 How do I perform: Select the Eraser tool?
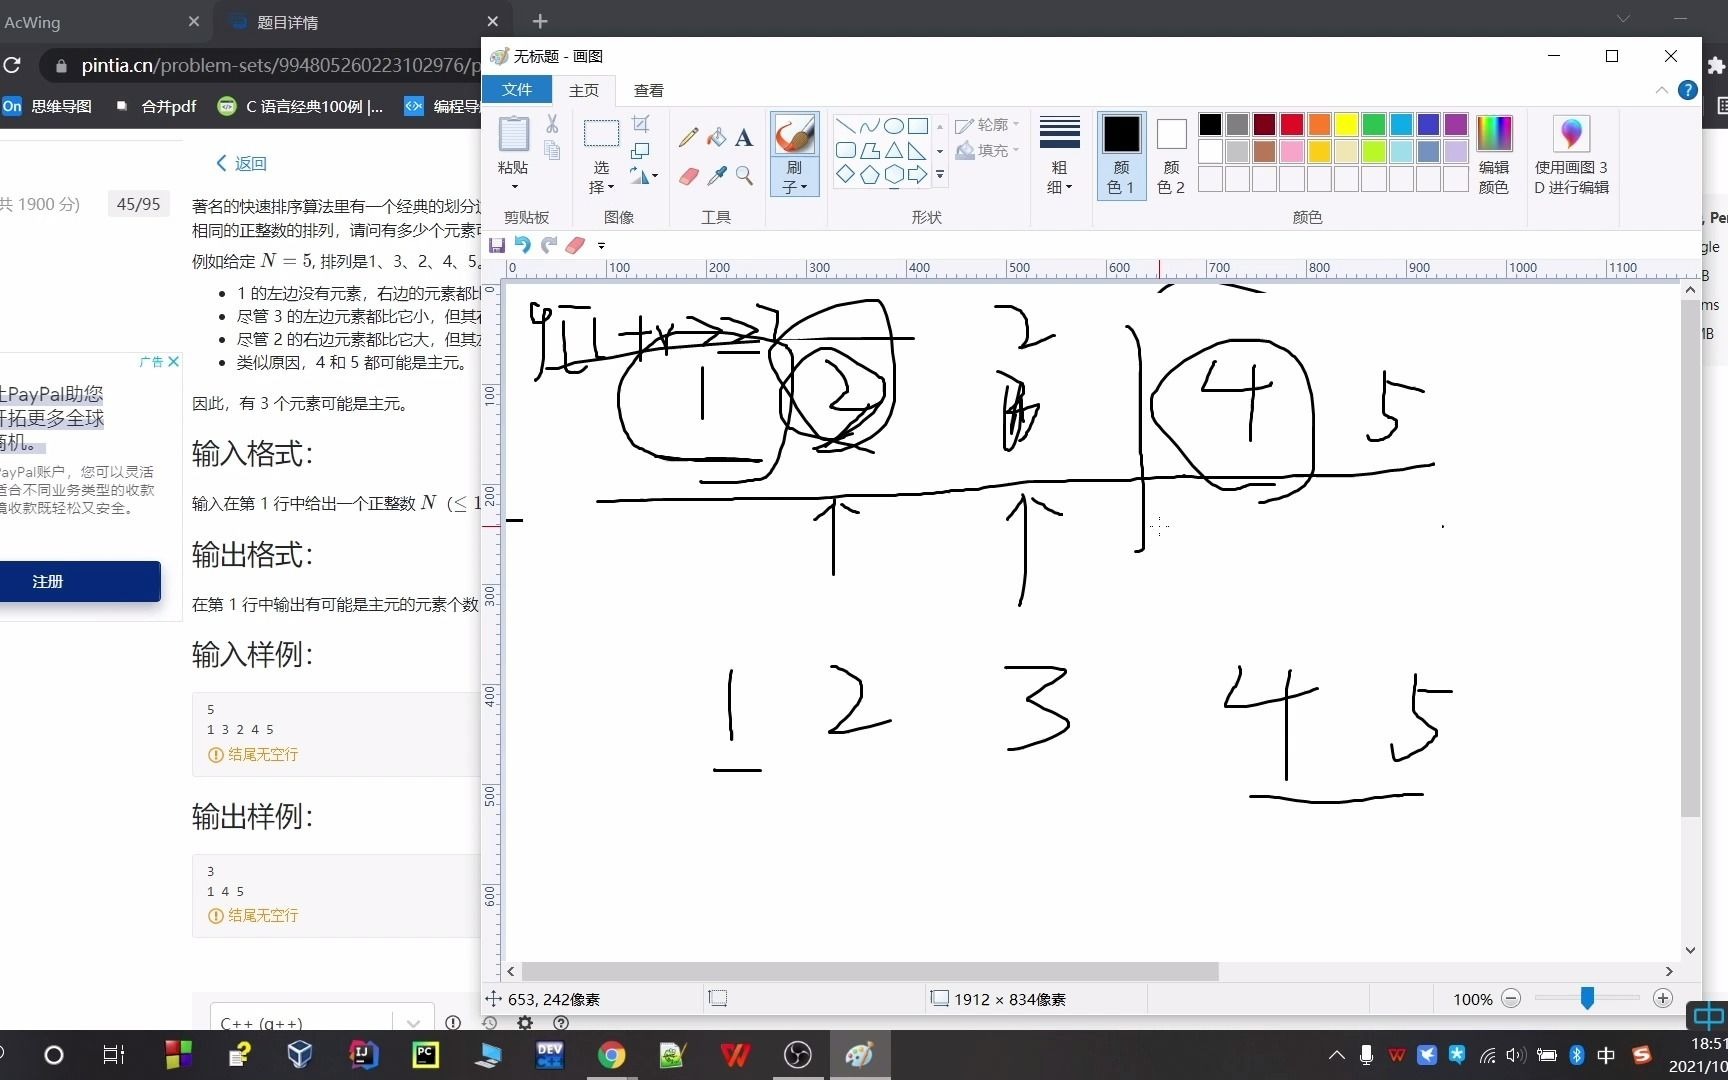(689, 176)
